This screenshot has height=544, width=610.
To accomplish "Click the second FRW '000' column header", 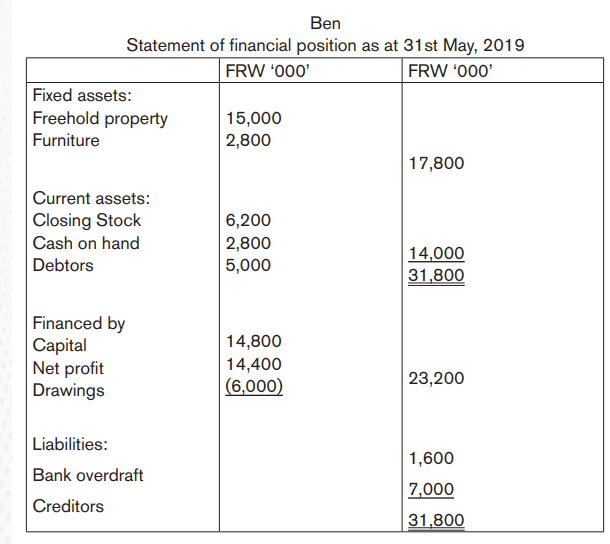I will 450,71.
